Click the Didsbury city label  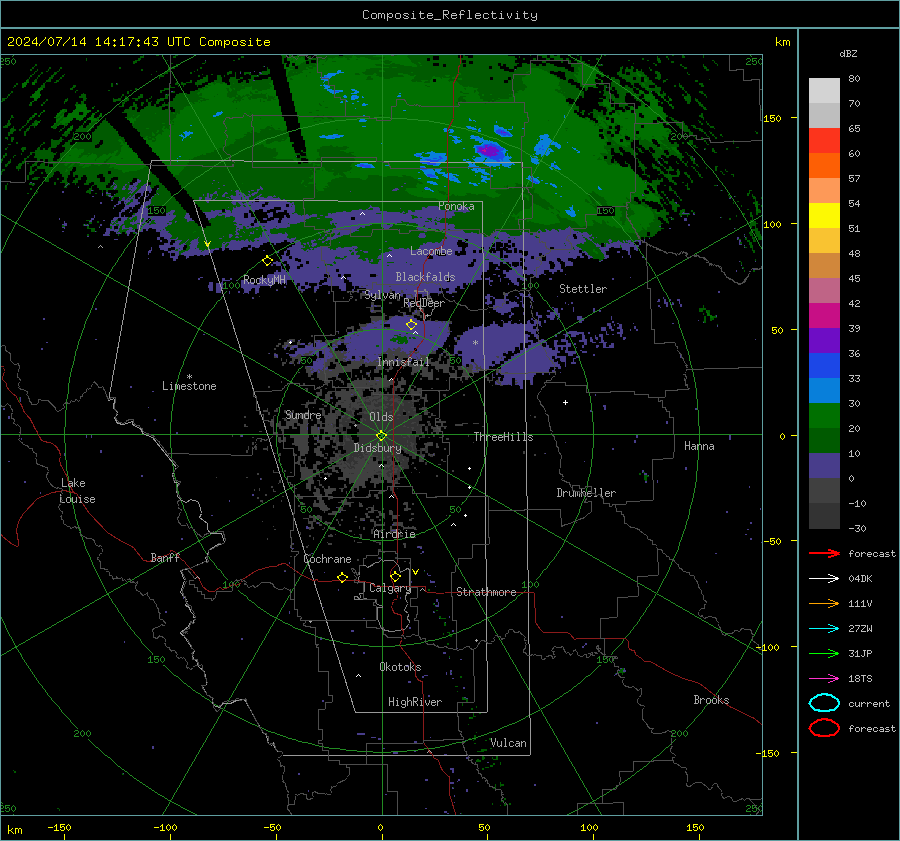[378, 448]
